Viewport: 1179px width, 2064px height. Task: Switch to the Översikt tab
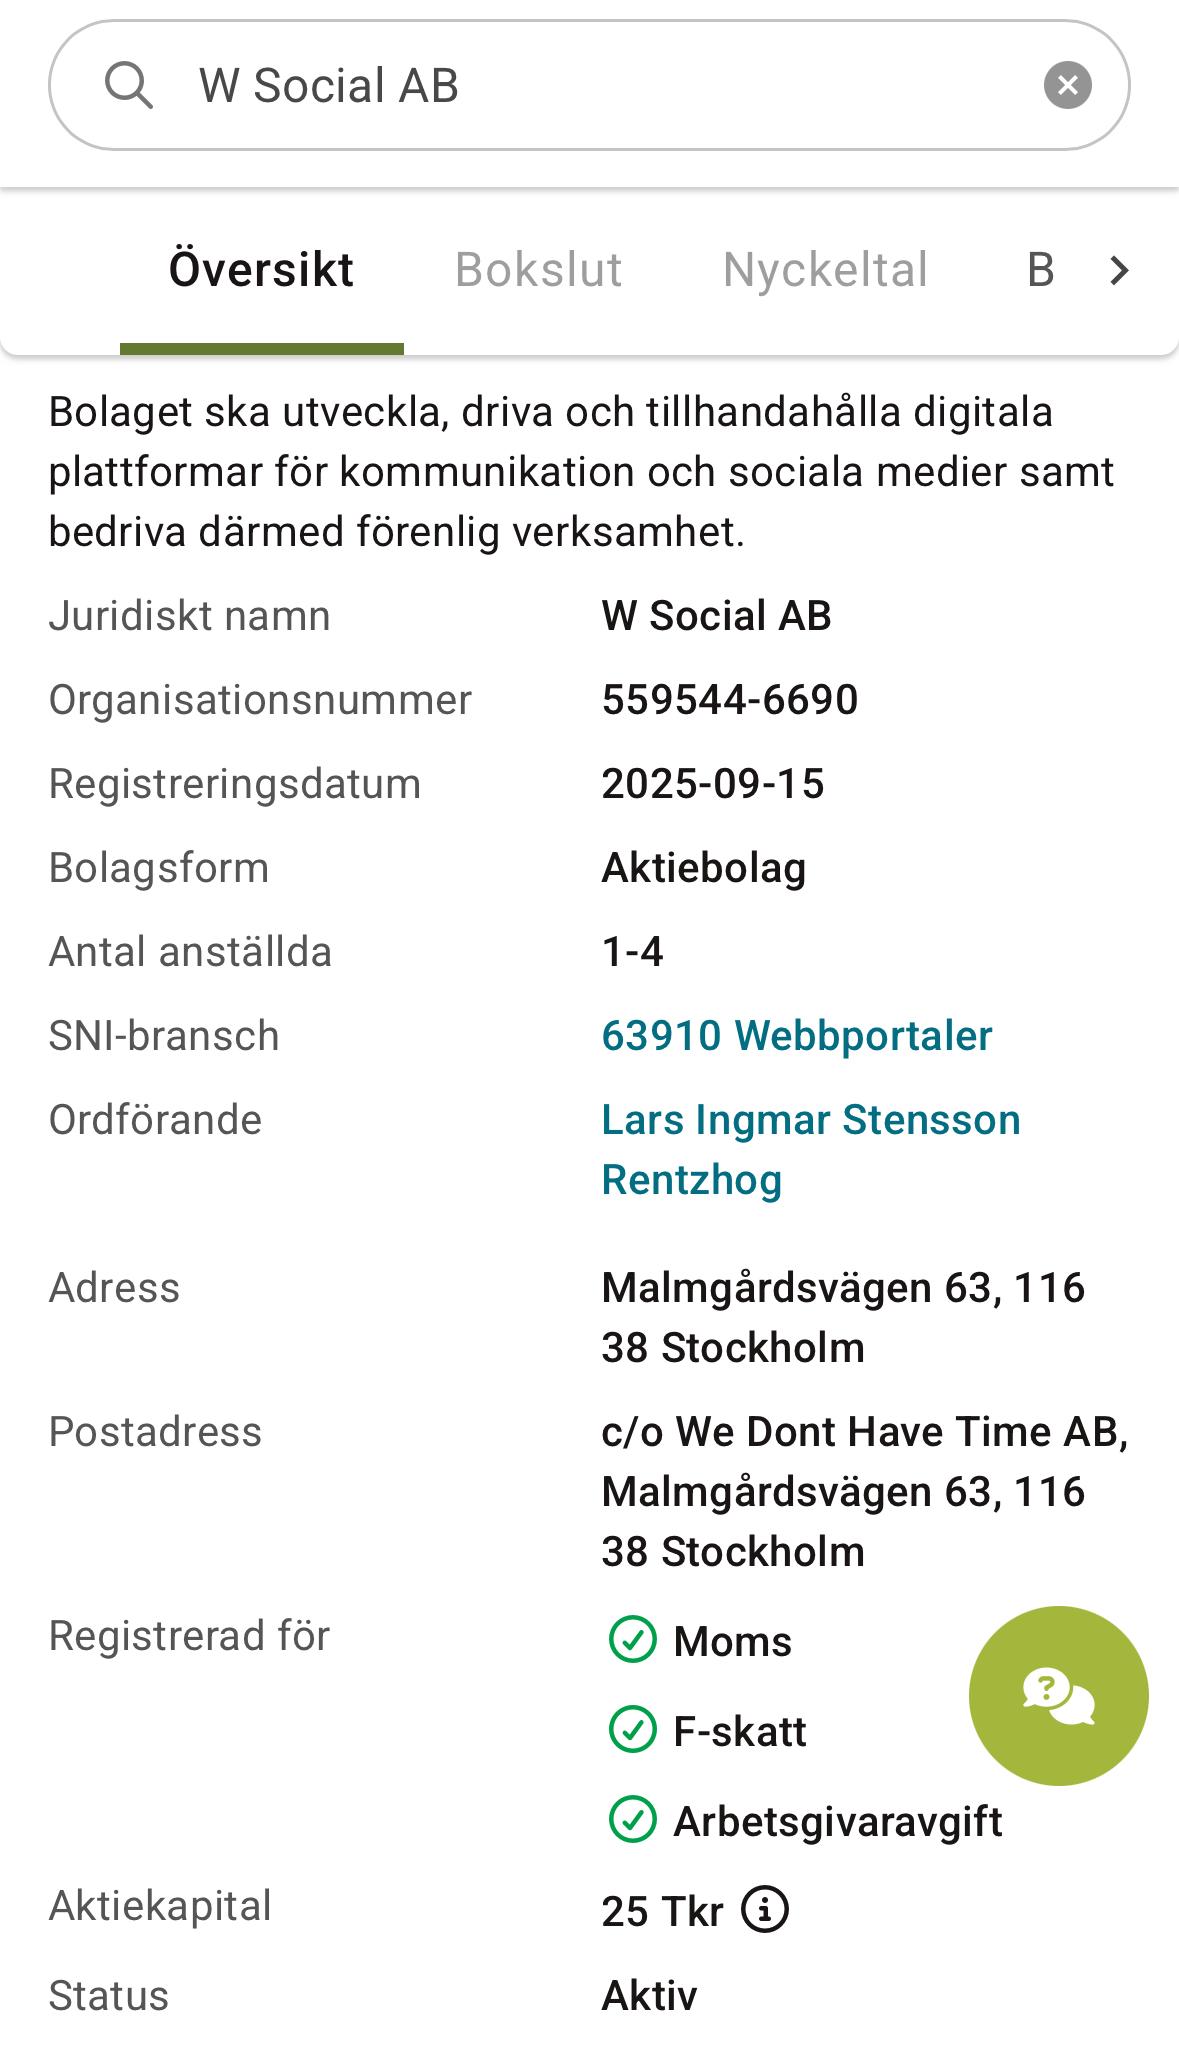[261, 270]
